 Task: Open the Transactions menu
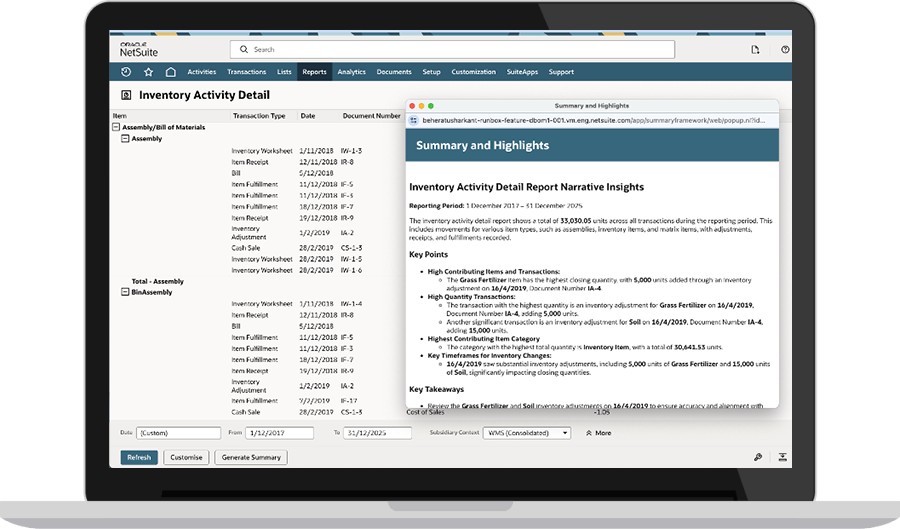(246, 72)
